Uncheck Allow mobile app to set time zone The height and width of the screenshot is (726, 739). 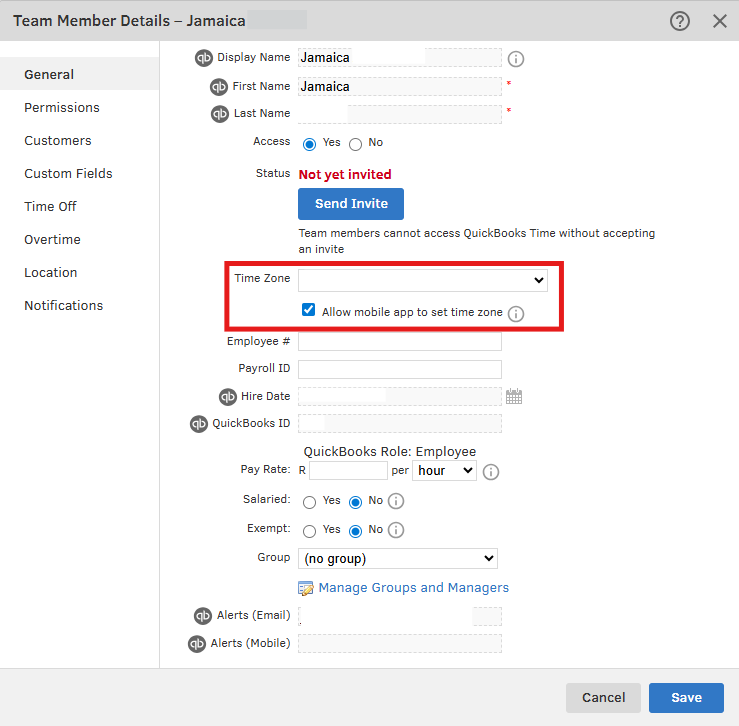[x=309, y=311]
